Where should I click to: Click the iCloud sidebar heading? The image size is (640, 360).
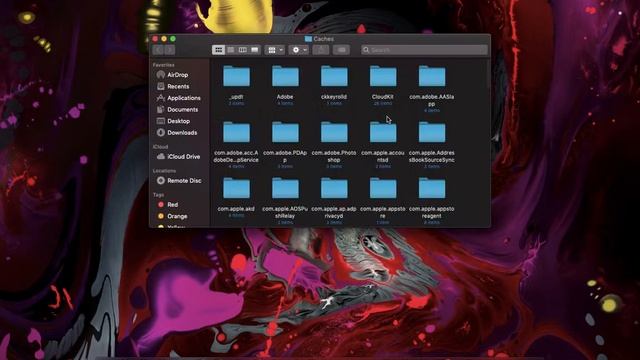(160, 147)
